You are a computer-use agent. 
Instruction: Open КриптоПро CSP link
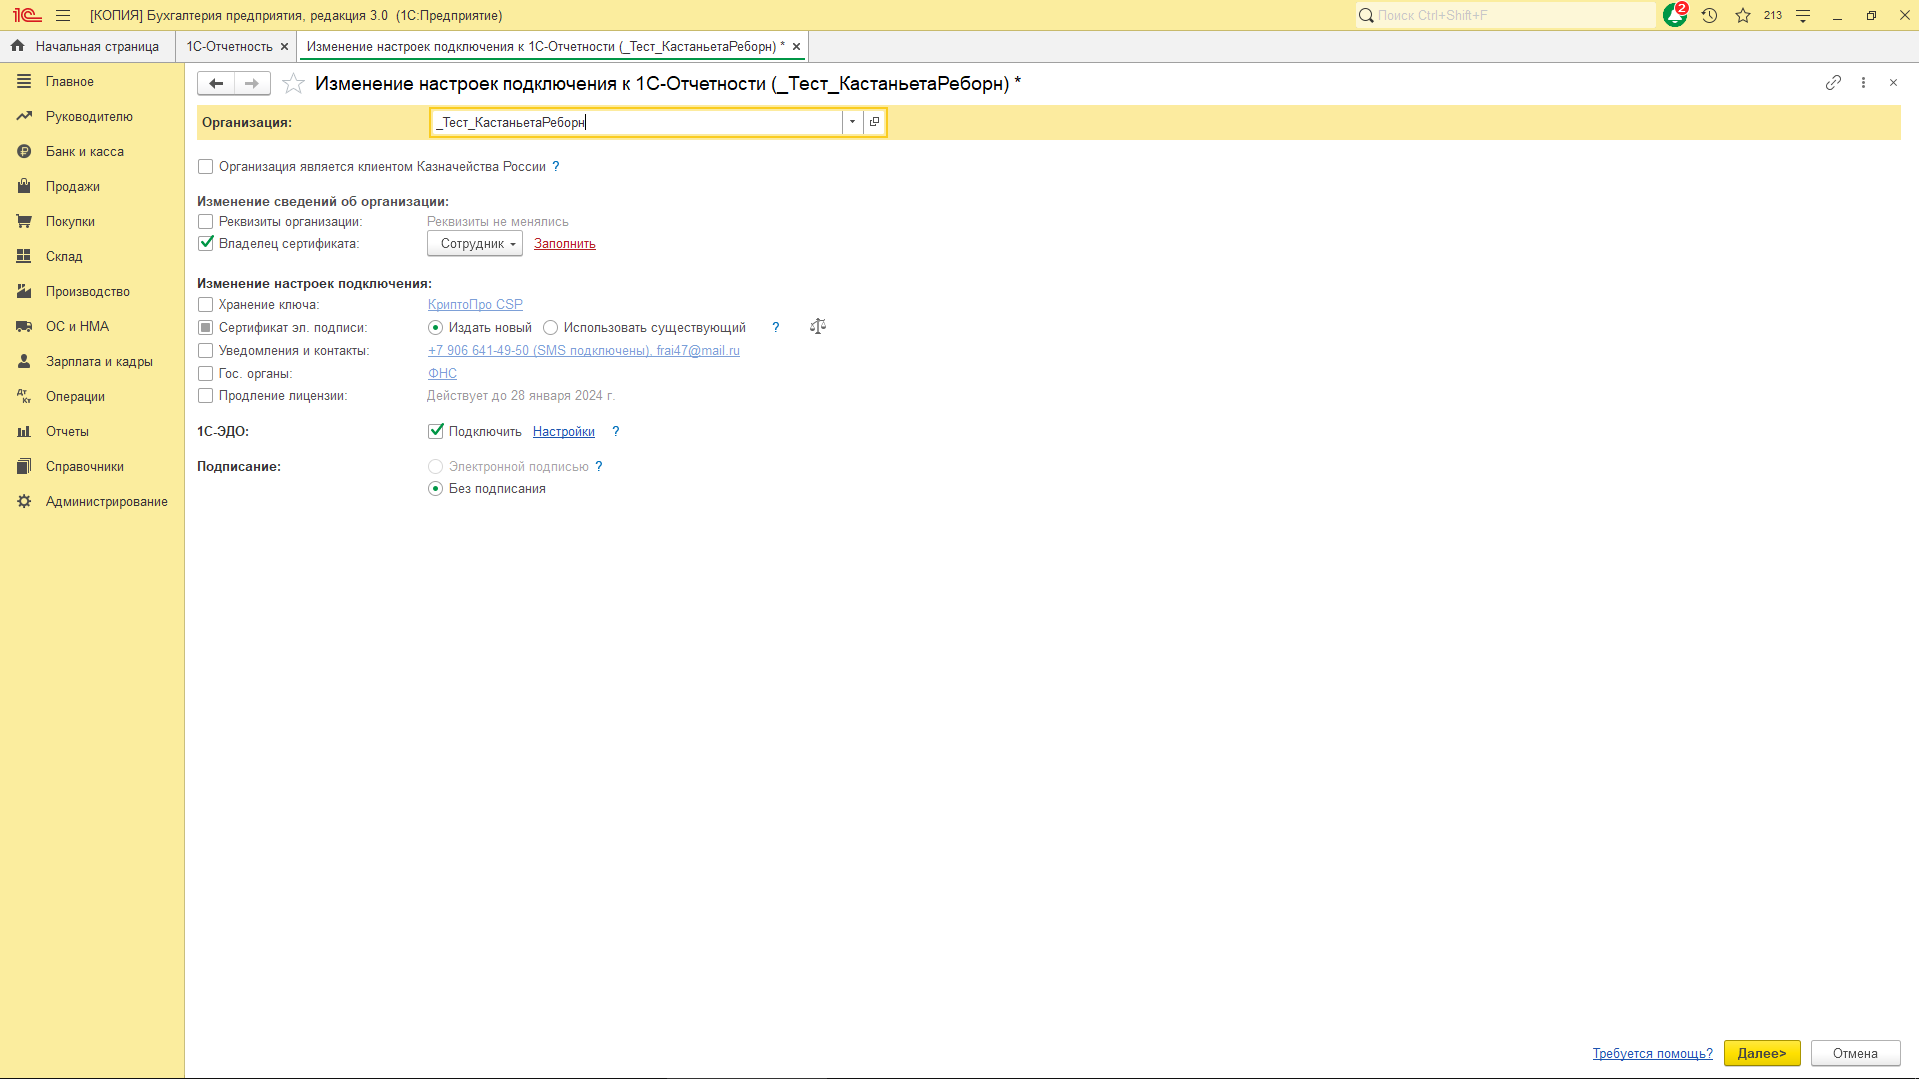click(x=475, y=304)
